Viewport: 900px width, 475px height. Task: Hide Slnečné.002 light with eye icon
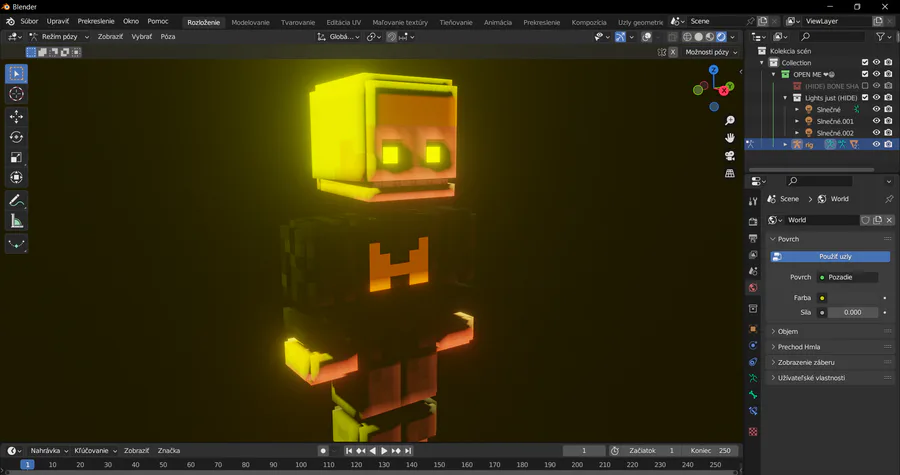[x=876, y=133]
